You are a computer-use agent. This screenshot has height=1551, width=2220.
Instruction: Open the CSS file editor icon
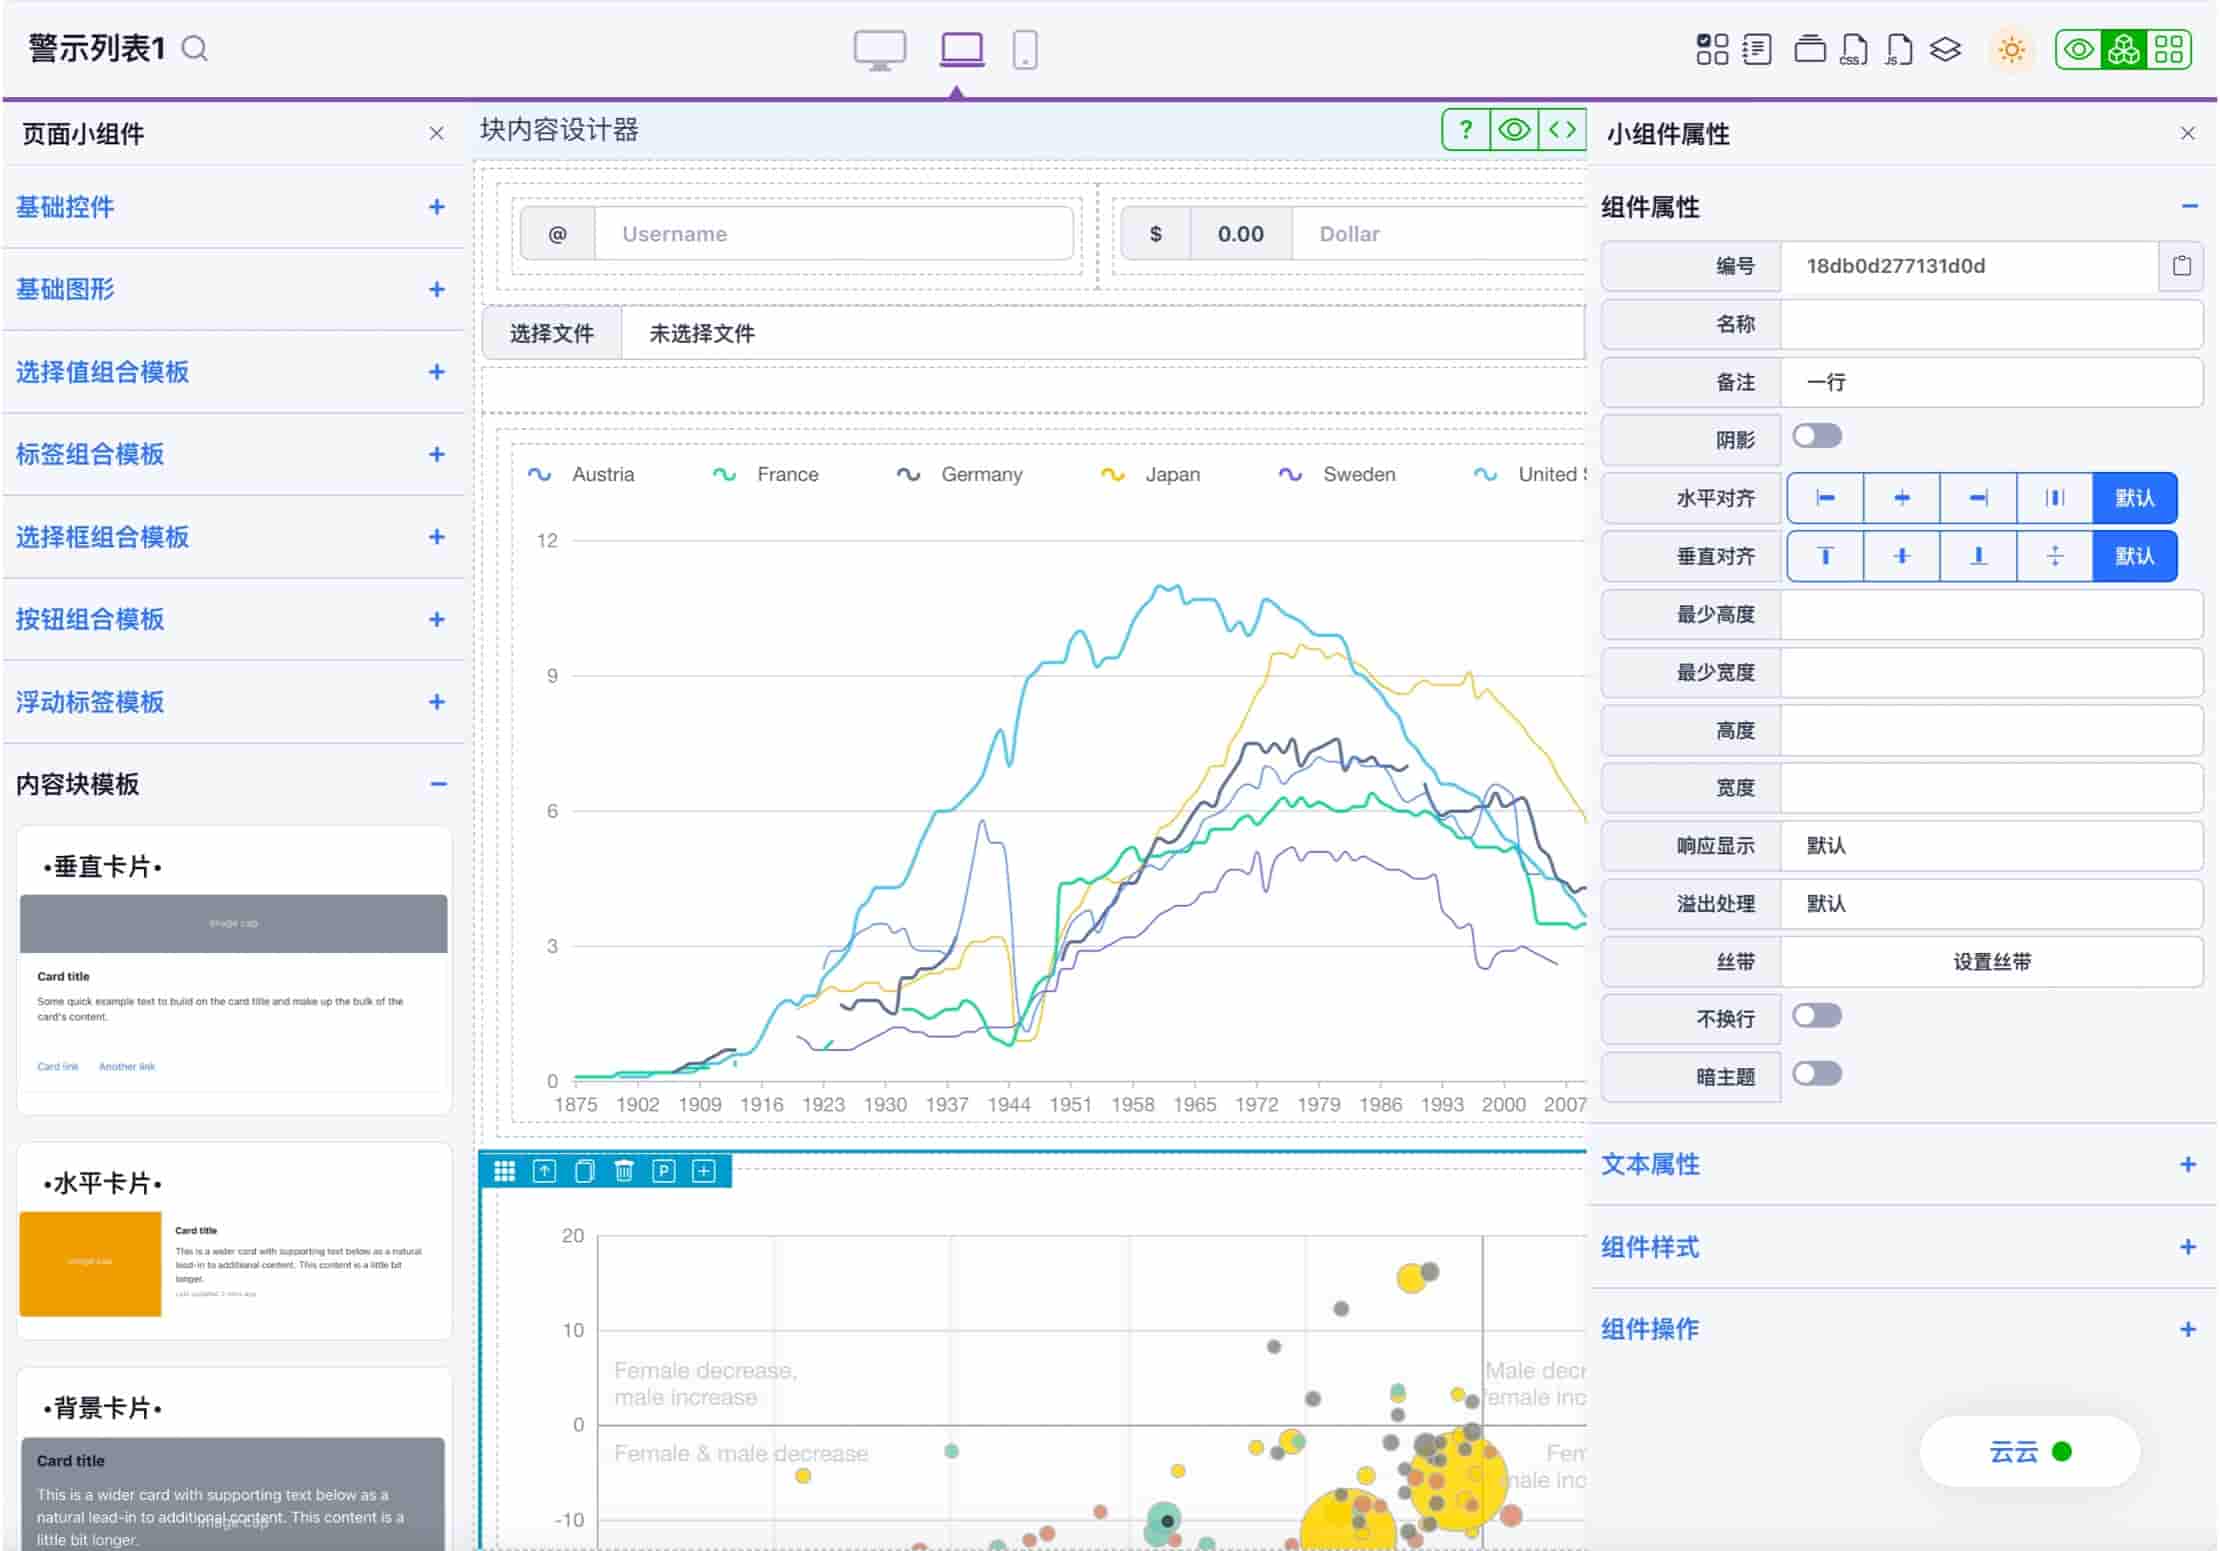(1854, 49)
